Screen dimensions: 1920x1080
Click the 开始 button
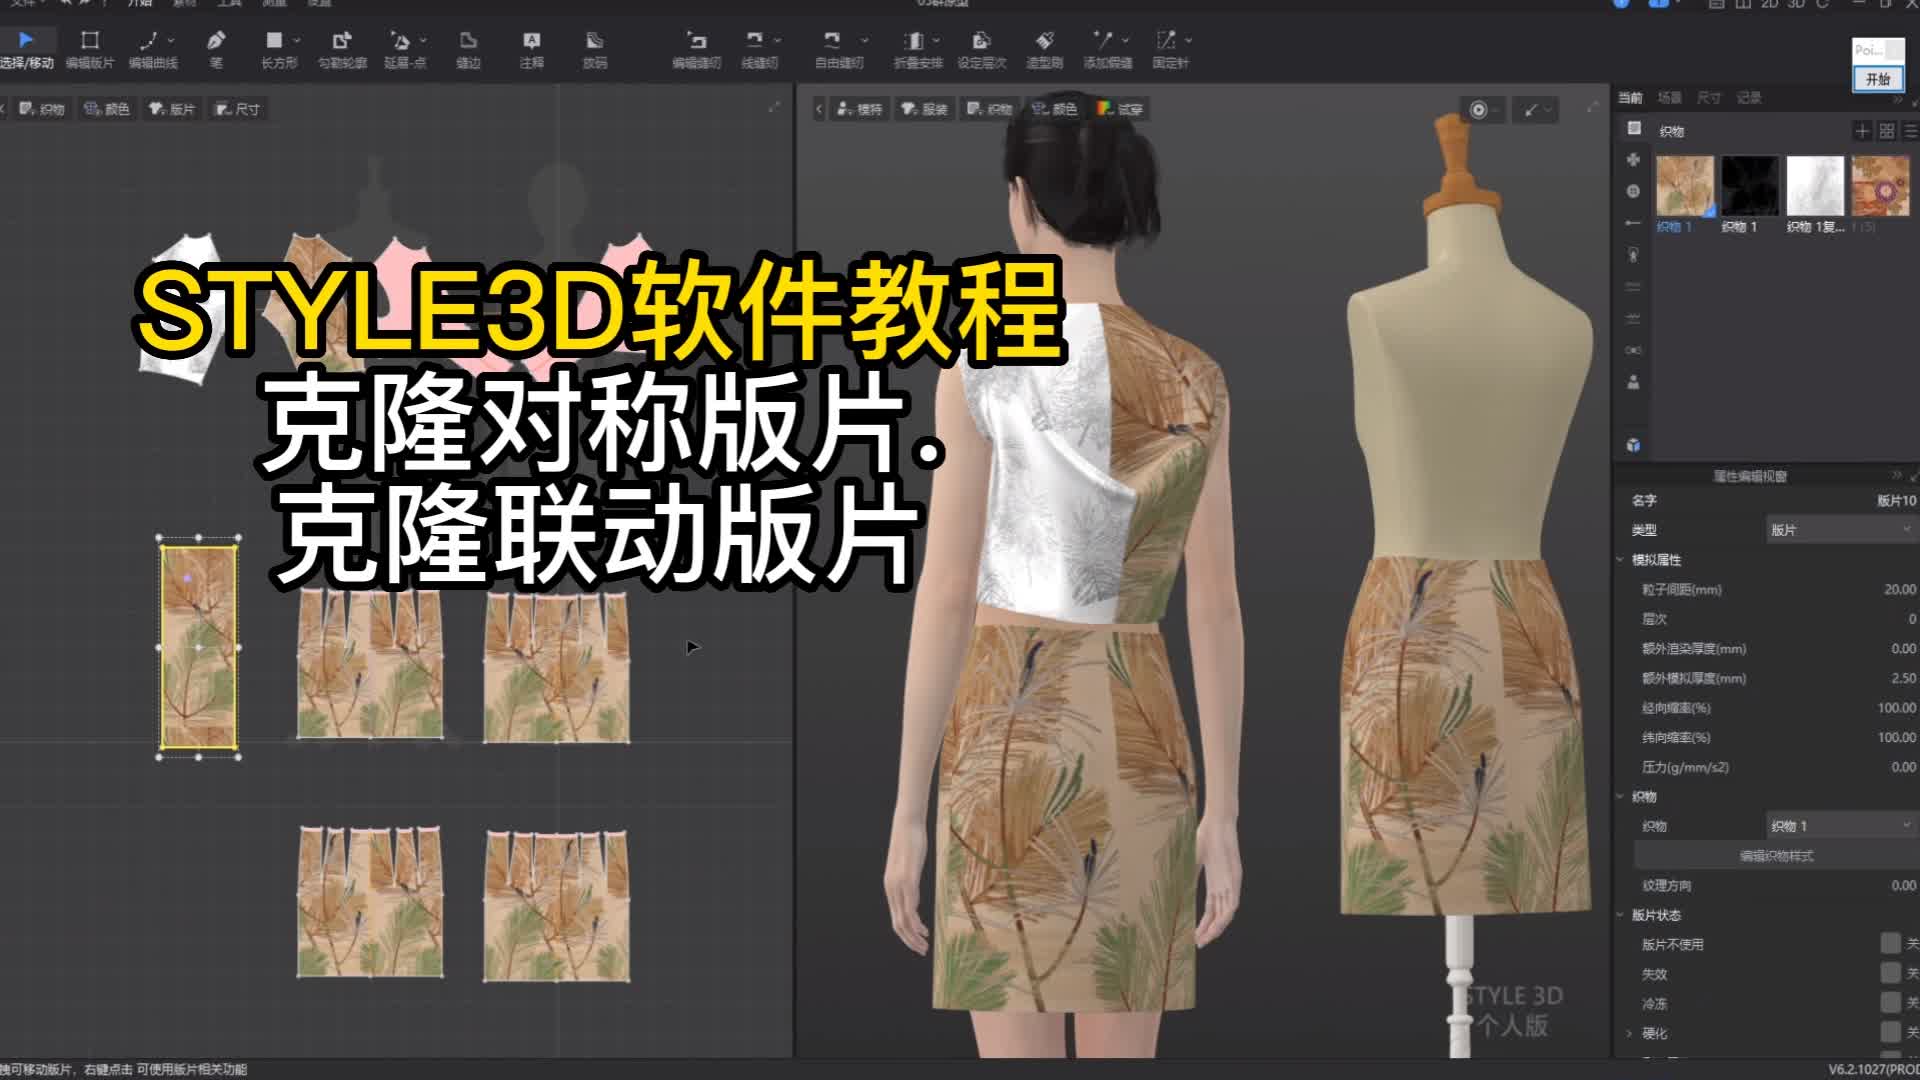[1878, 79]
